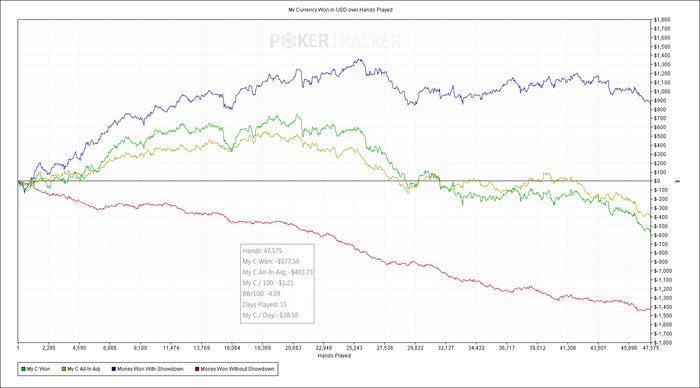Click the 47,575 x-axis tick label

click(x=650, y=348)
